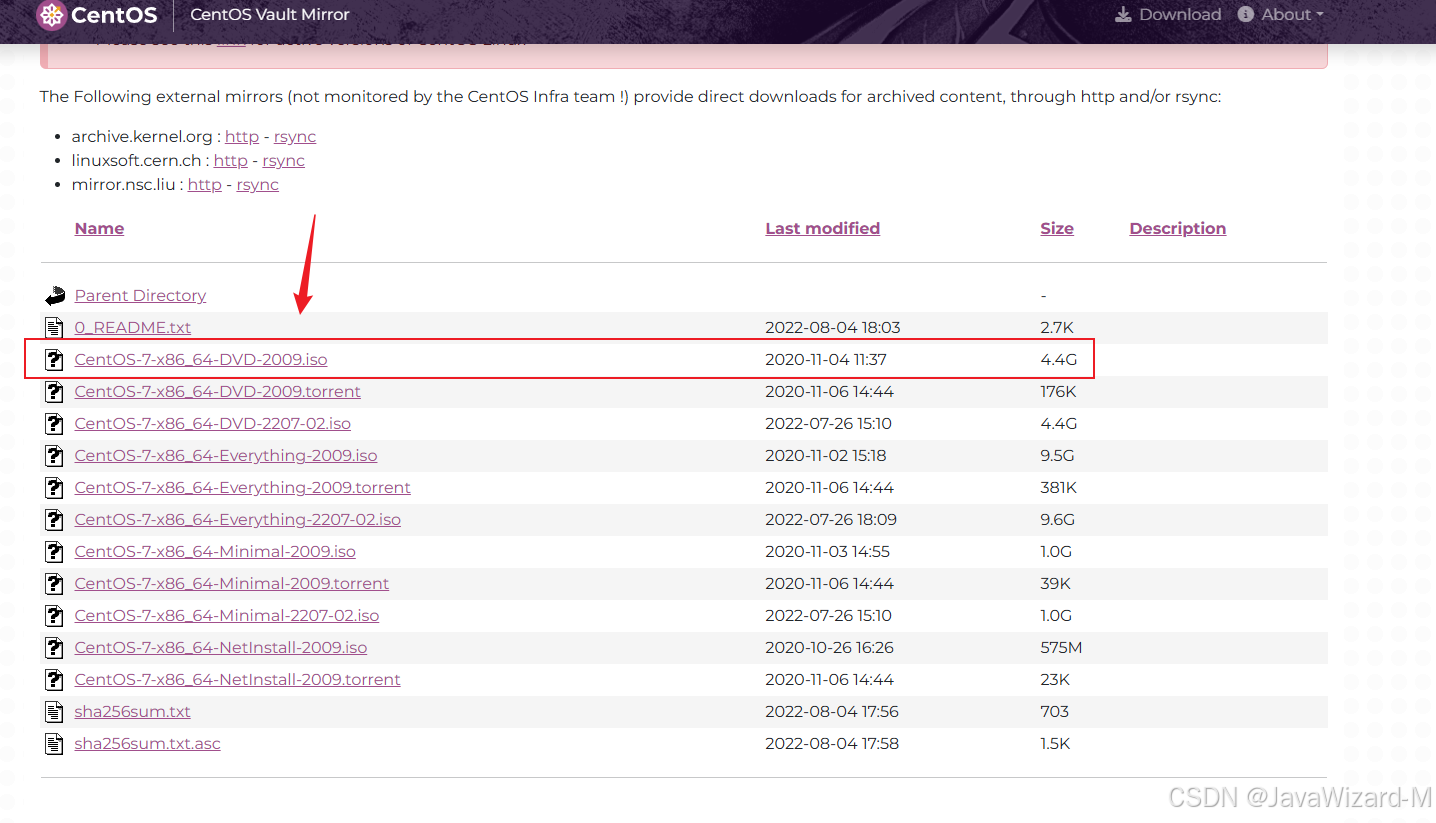1436x823 pixels.
Task: Click the 575M size value
Action: [x=1061, y=648]
